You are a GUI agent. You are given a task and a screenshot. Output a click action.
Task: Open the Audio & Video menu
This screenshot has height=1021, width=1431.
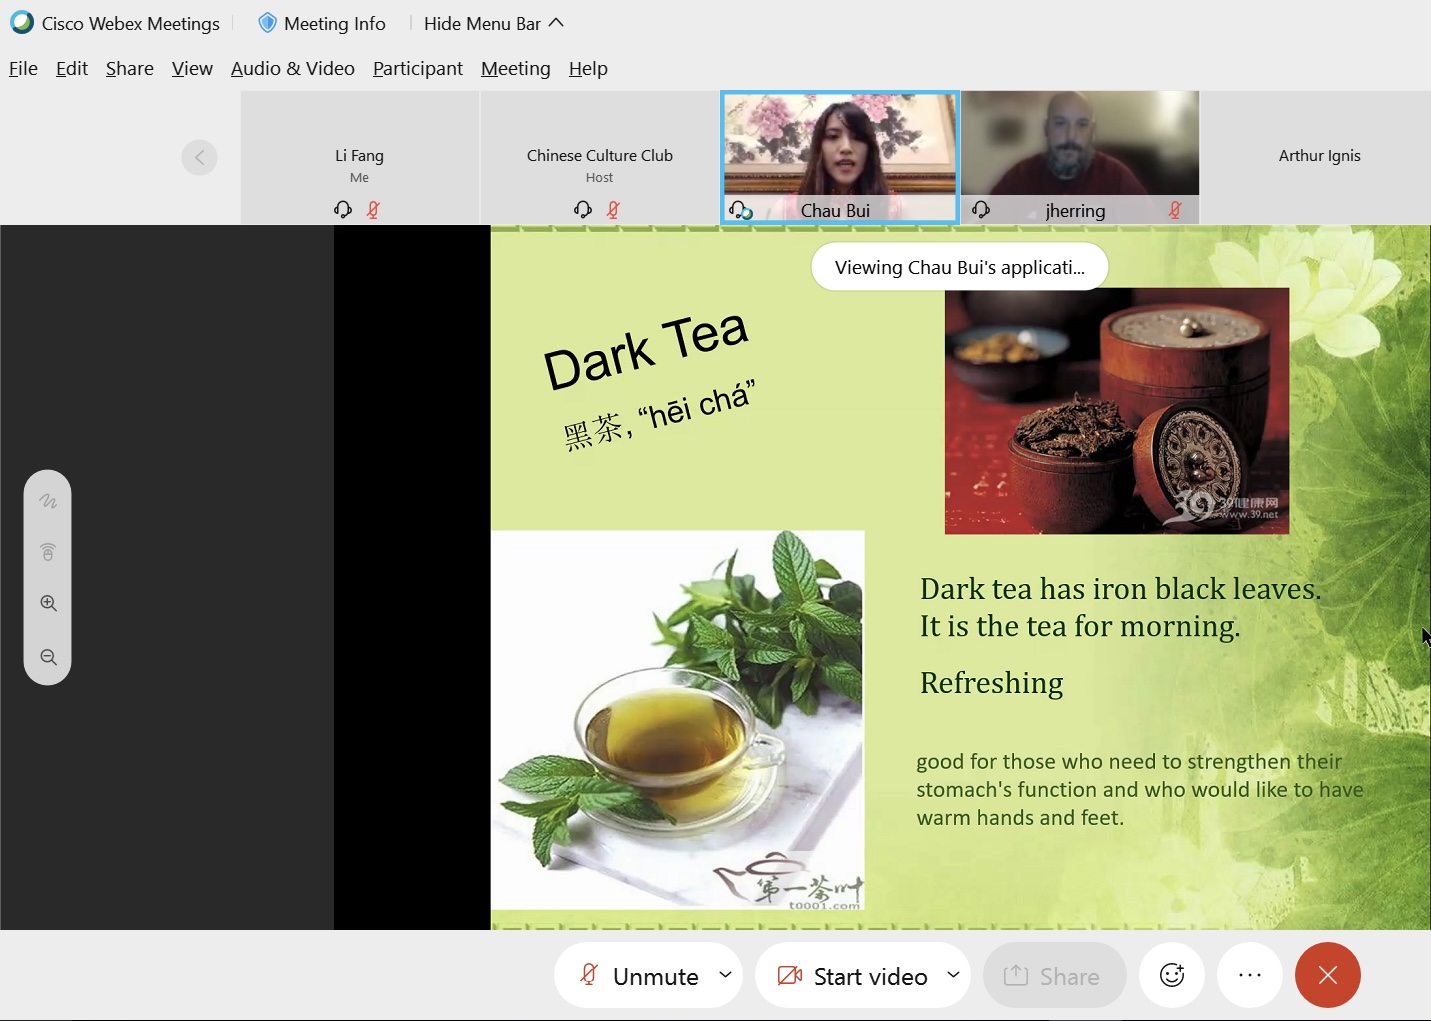(x=292, y=68)
